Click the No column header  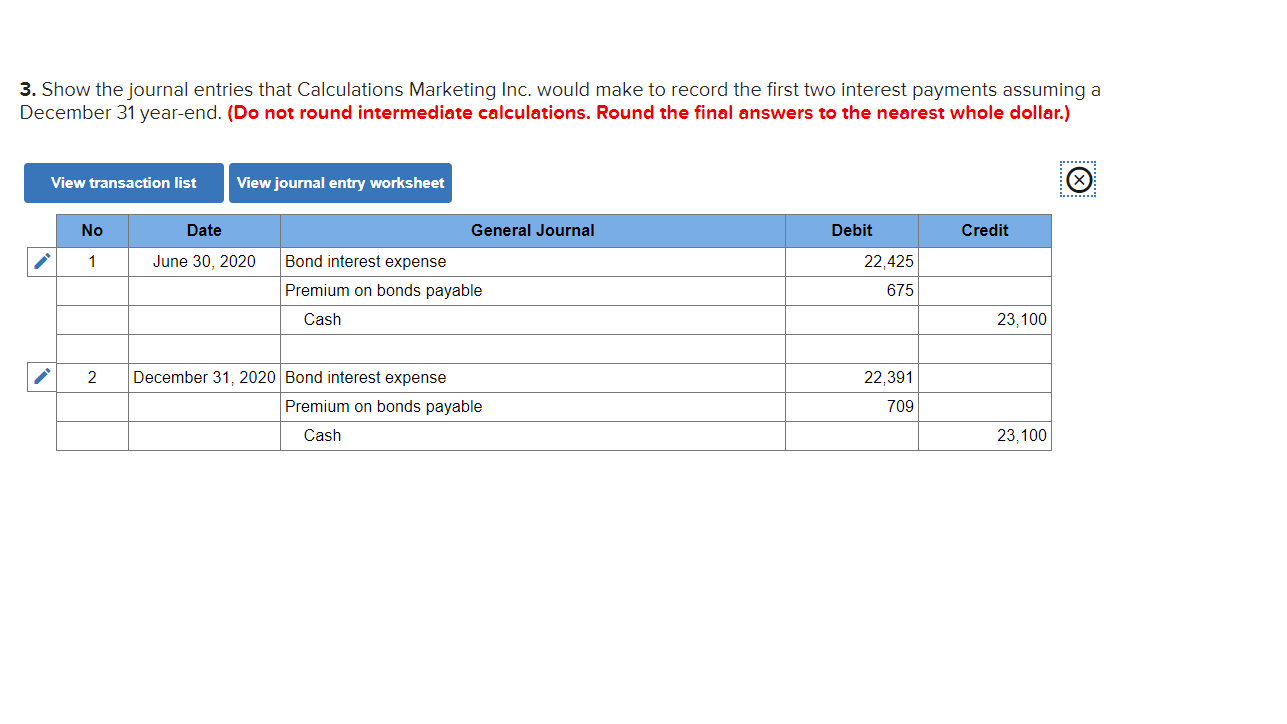(92, 230)
